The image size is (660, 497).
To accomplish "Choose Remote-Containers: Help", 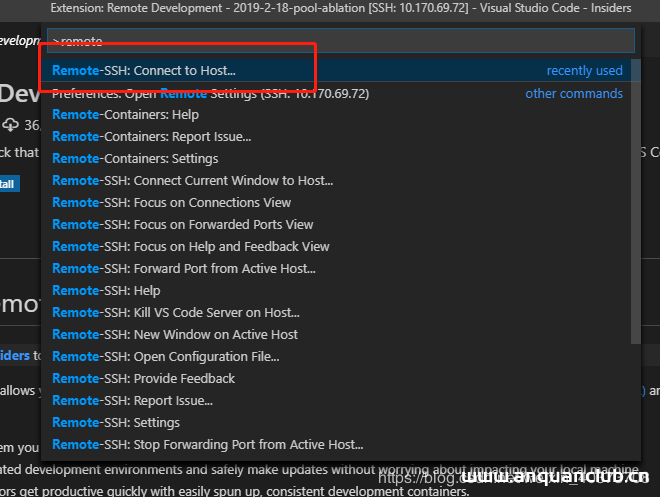I will tap(336, 114).
